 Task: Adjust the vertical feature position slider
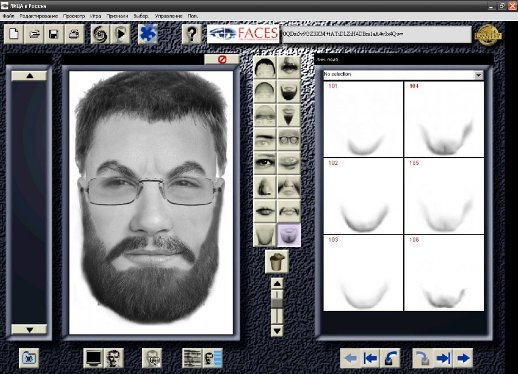pos(277,307)
